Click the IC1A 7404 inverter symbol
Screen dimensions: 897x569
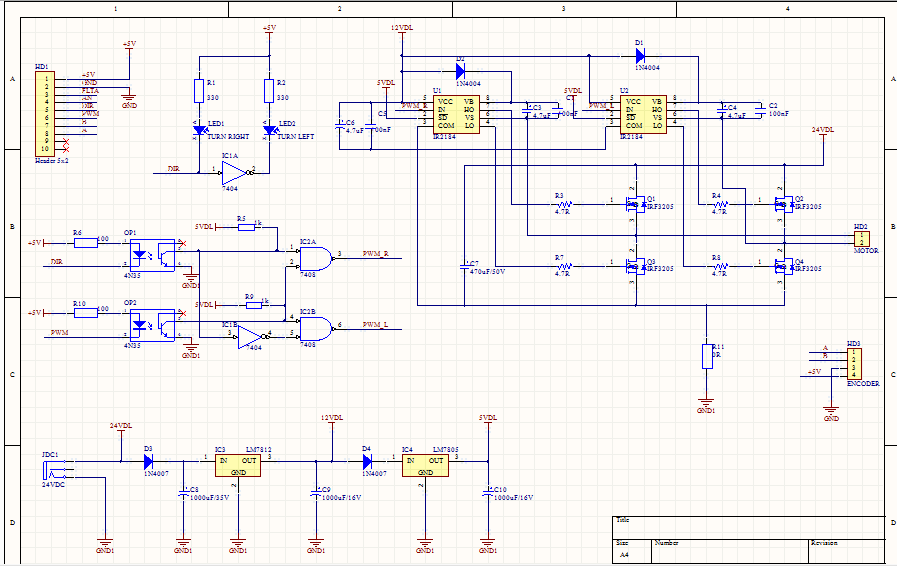[236, 173]
